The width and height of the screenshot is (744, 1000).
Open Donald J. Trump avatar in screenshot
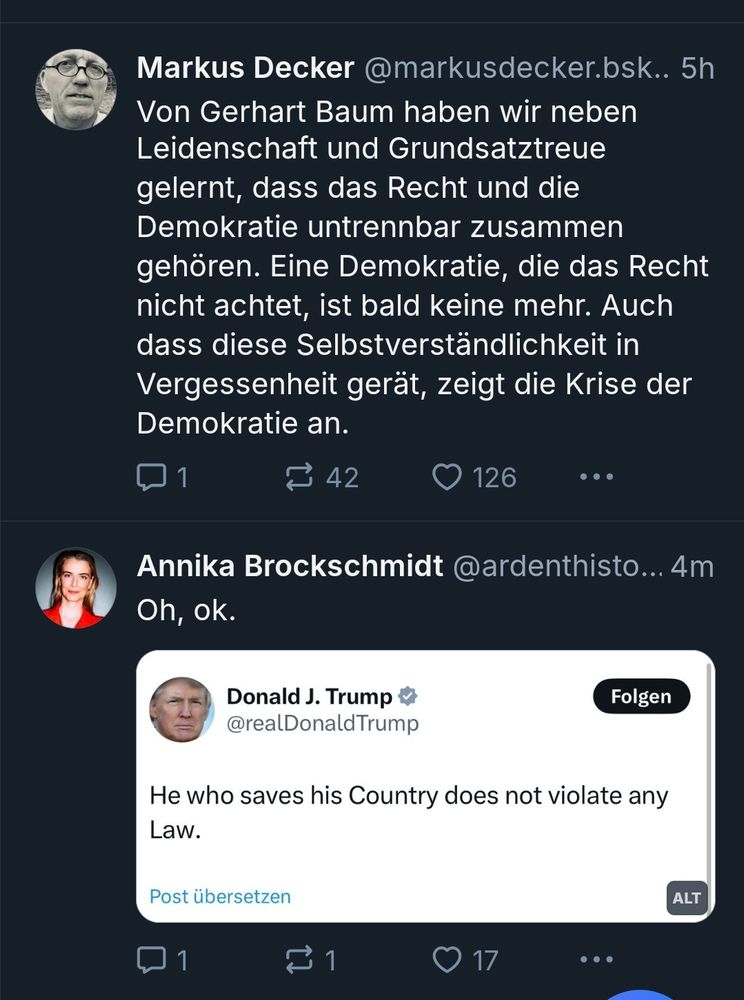tap(182, 709)
